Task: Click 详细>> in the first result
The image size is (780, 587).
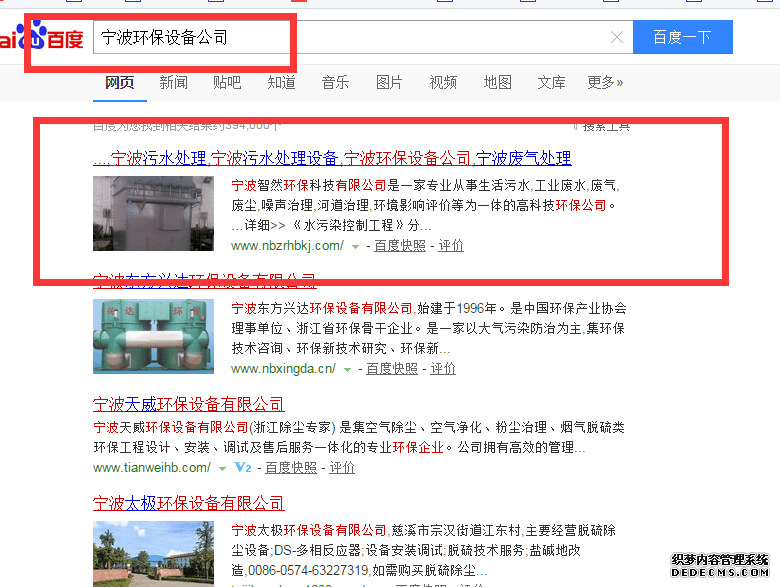Action: click(264, 225)
